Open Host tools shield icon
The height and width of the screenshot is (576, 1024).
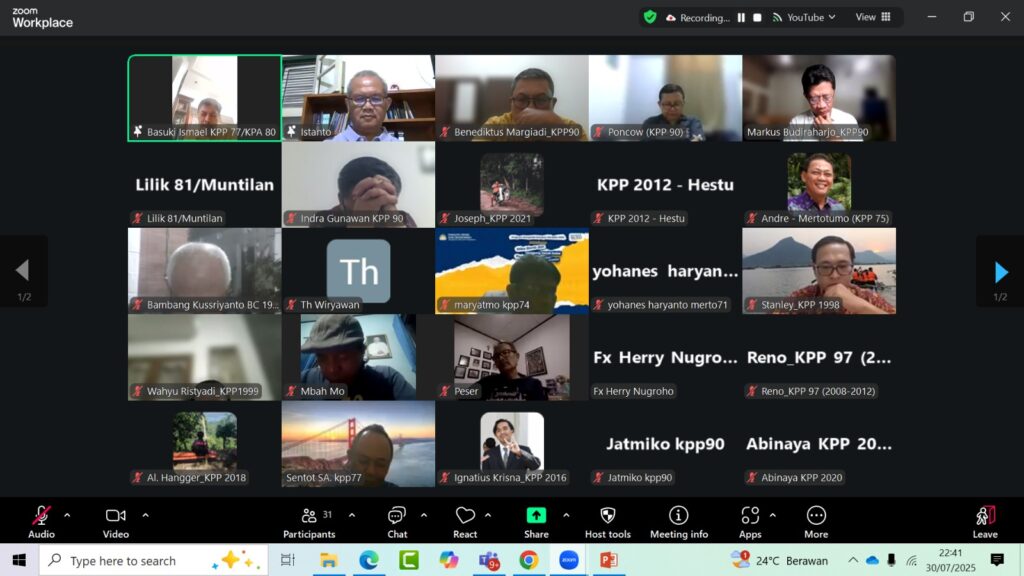(x=607, y=520)
